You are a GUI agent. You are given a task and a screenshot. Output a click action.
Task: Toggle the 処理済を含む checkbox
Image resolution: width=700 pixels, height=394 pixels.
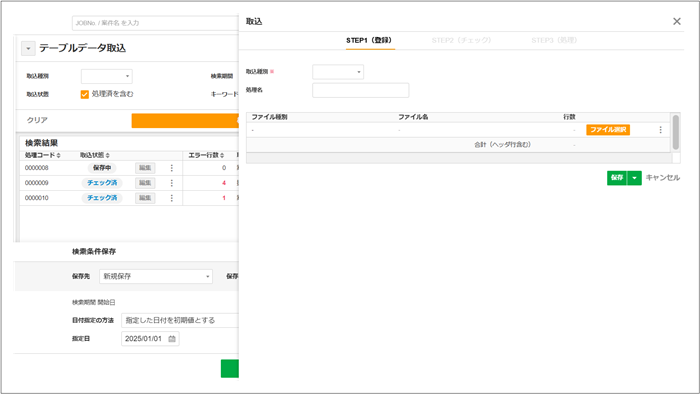84,94
